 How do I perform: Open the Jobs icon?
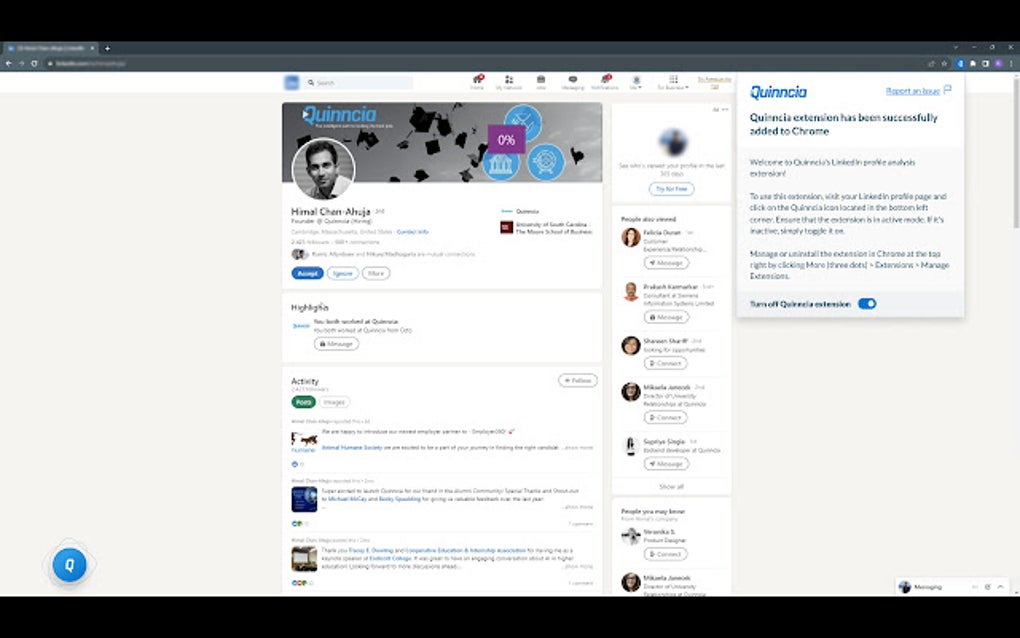[541, 80]
